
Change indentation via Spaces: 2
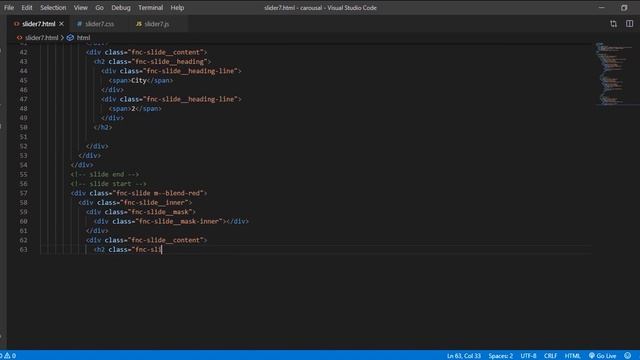coord(500,356)
